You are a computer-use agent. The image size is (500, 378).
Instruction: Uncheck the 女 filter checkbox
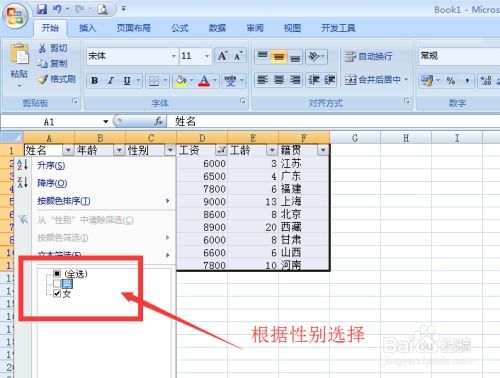coord(57,294)
